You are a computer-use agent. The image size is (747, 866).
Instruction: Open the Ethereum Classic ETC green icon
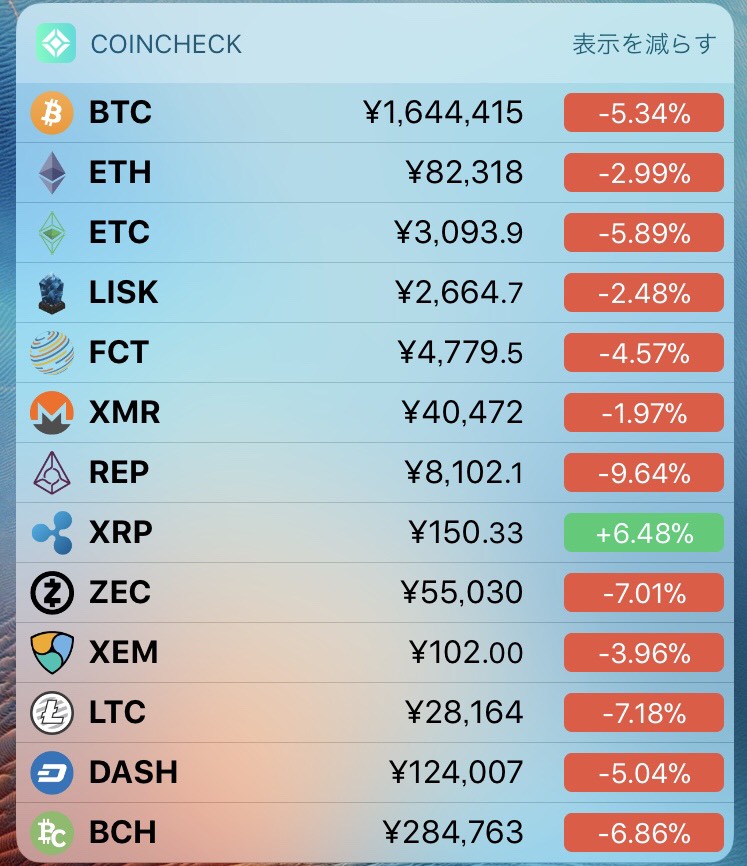tap(52, 233)
